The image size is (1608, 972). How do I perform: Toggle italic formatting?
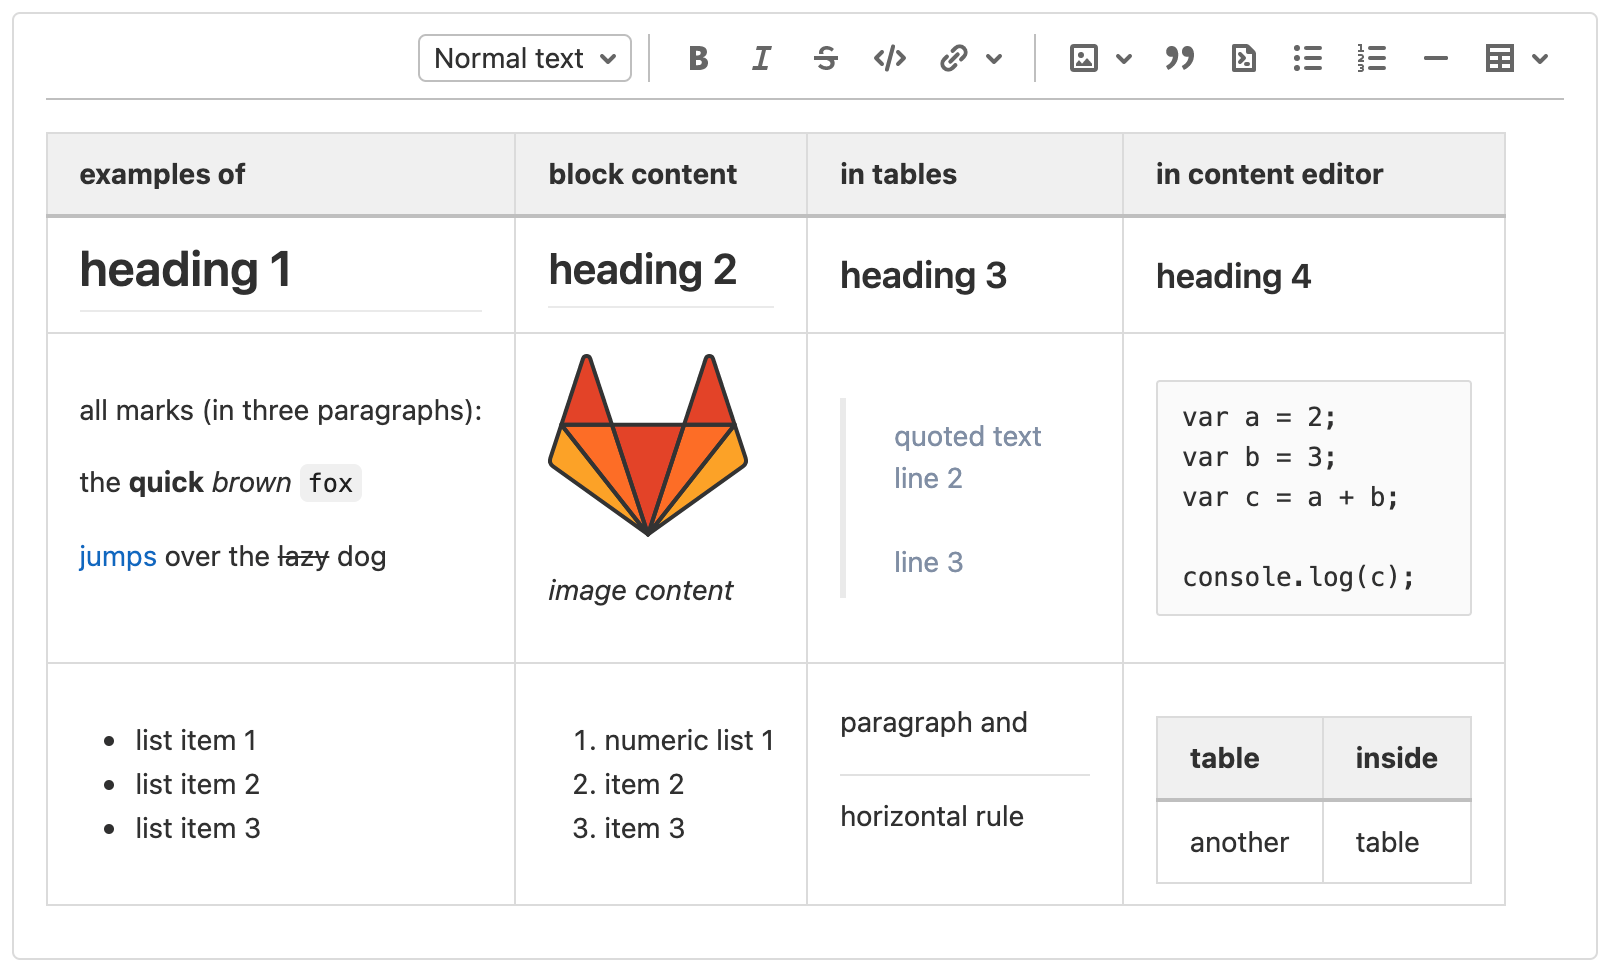pos(761,58)
